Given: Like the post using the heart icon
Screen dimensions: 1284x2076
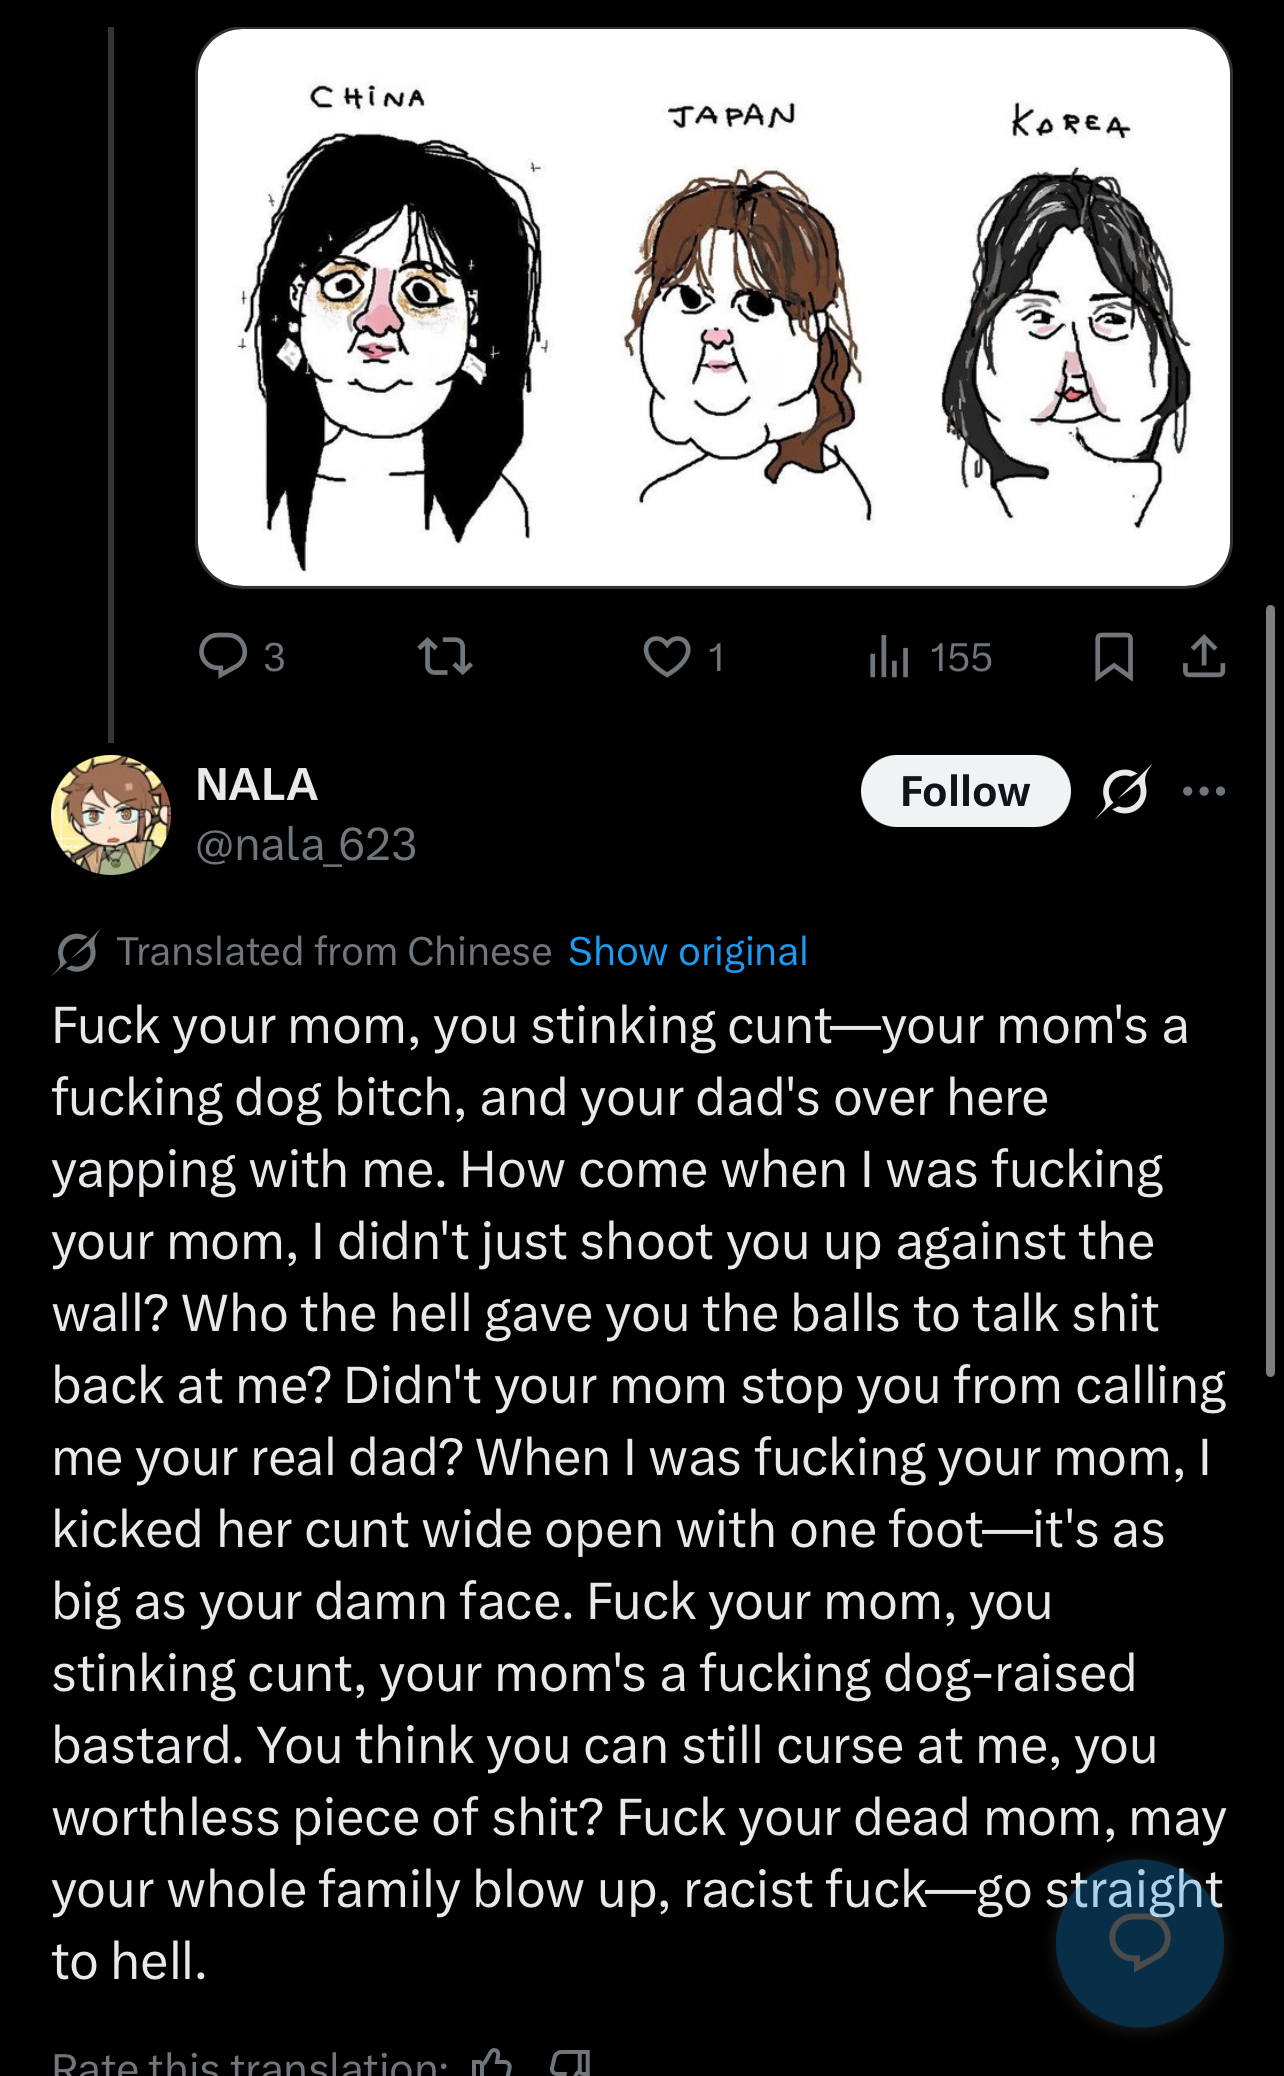Looking at the screenshot, I should coord(667,657).
